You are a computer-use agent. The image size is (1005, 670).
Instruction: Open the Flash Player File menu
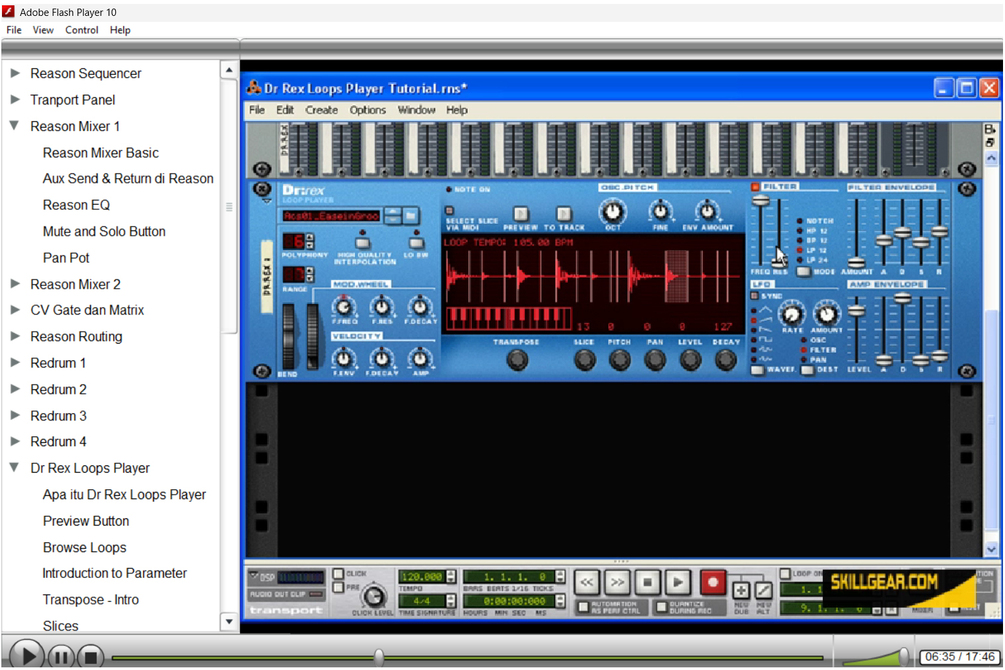[x=13, y=30]
